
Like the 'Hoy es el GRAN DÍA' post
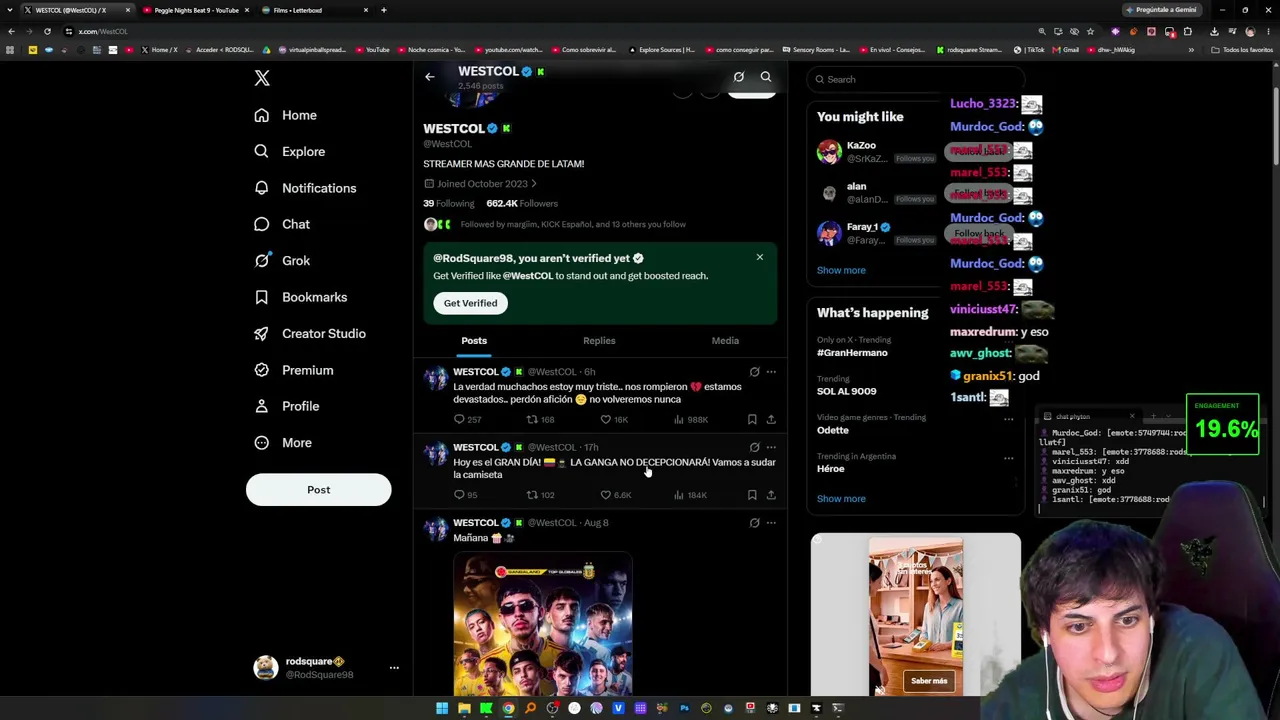[x=605, y=495]
